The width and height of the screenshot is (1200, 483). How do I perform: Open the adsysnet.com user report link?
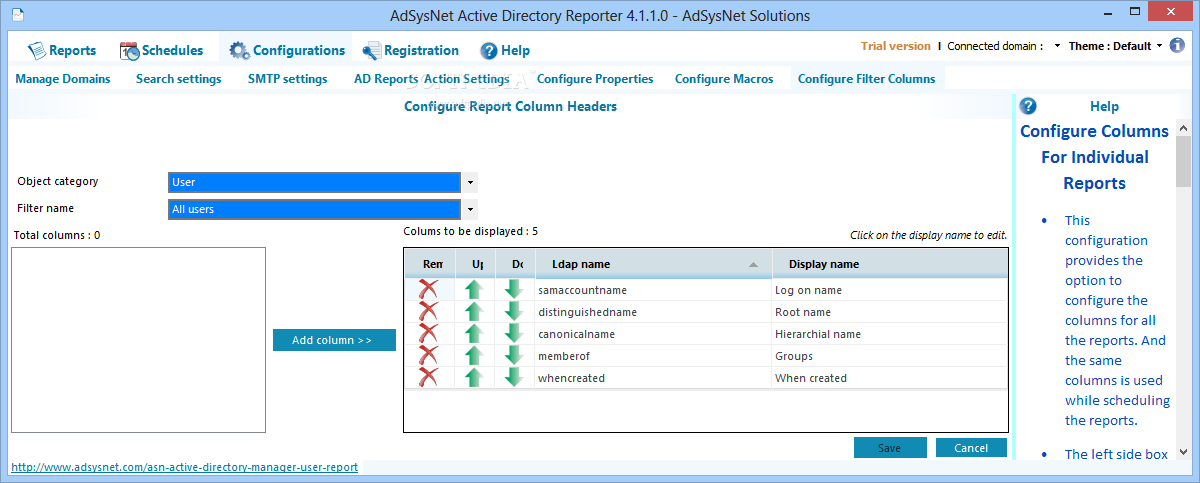click(184, 467)
